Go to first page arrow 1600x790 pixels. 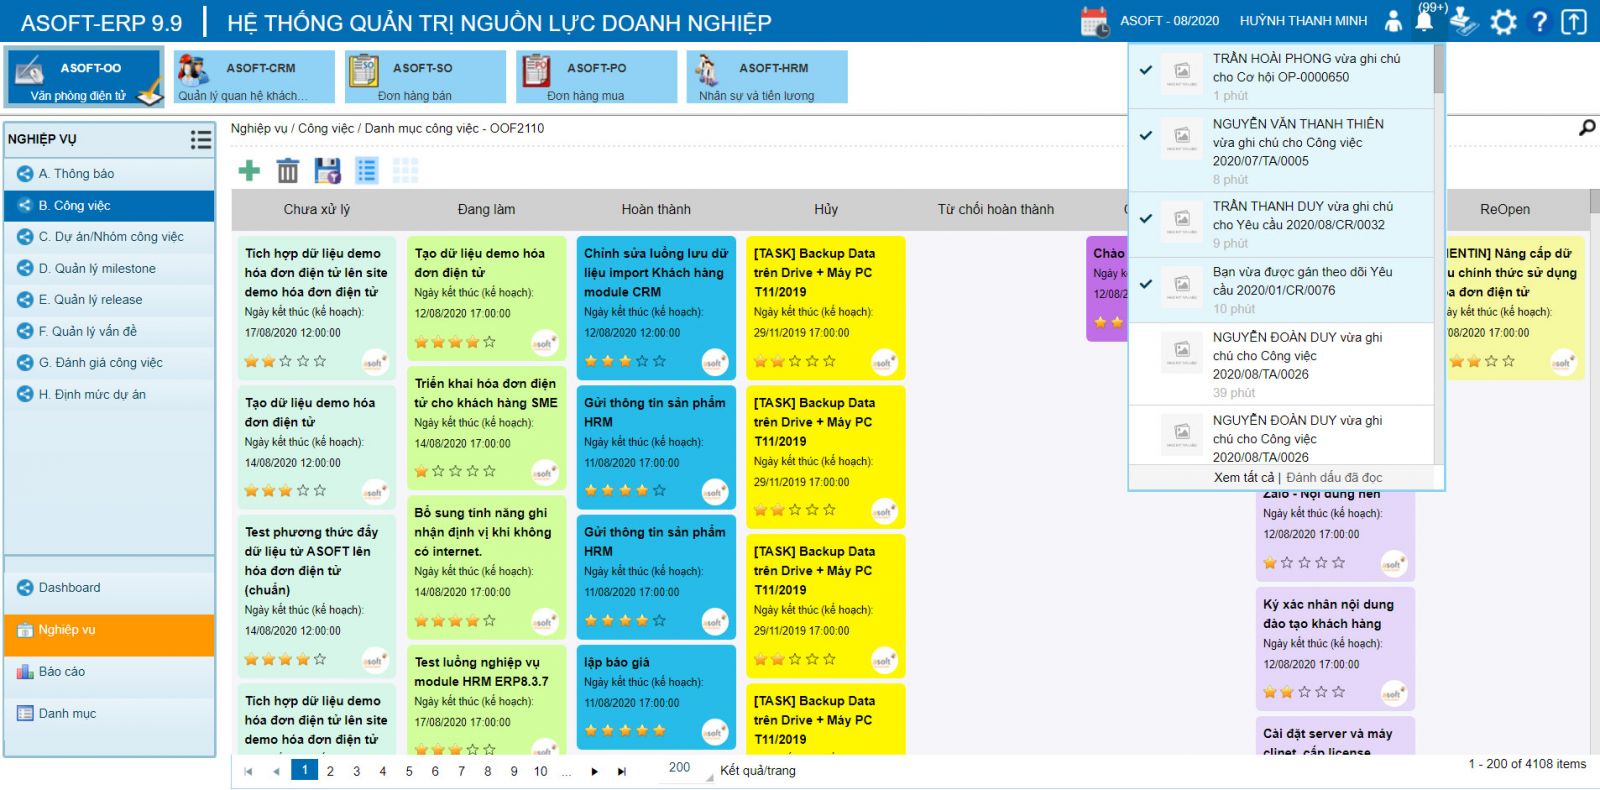pyautogui.click(x=248, y=771)
